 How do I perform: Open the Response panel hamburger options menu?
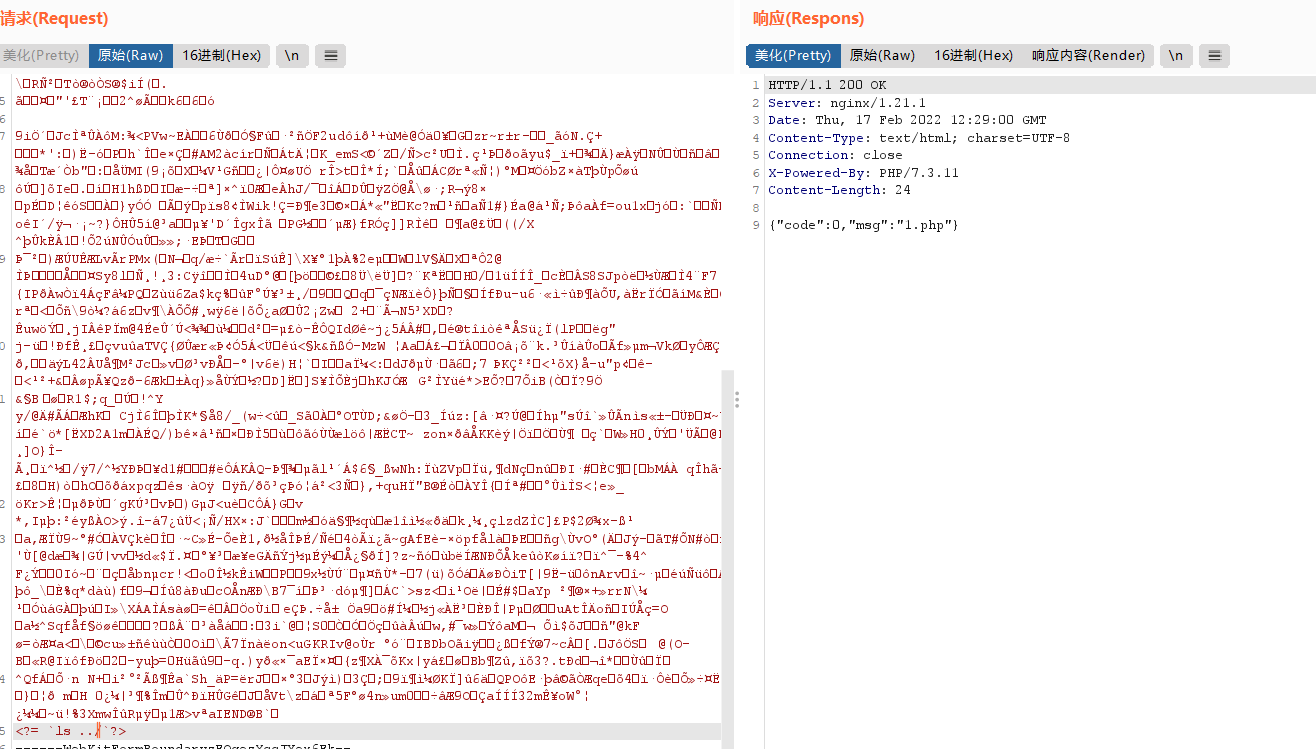(x=1214, y=56)
